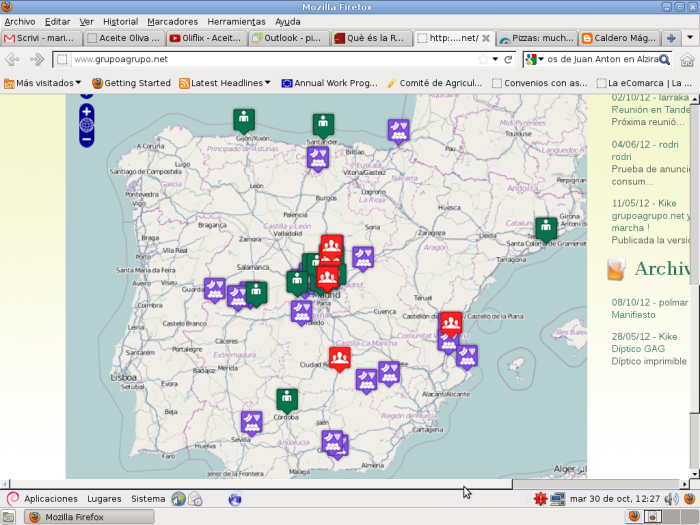Open the Editar menu
This screenshot has width=700, height=525.
coord(57,21)
